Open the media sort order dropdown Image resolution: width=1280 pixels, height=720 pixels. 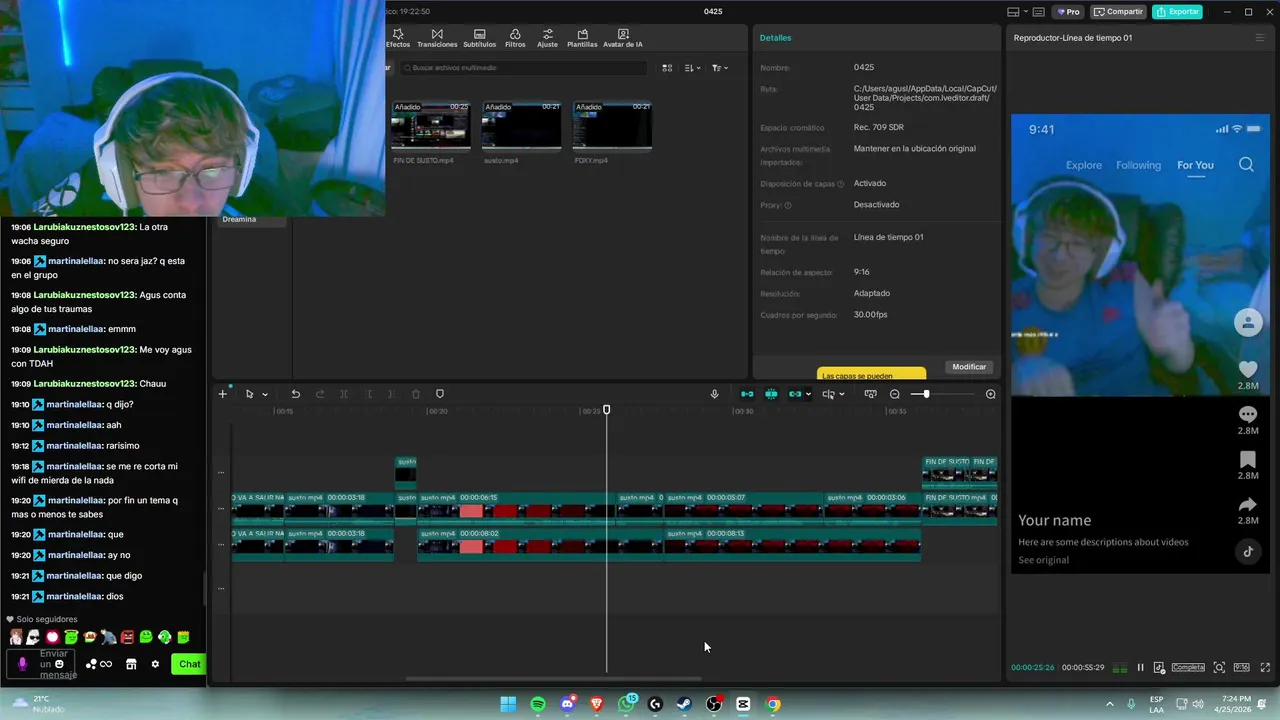692,68
